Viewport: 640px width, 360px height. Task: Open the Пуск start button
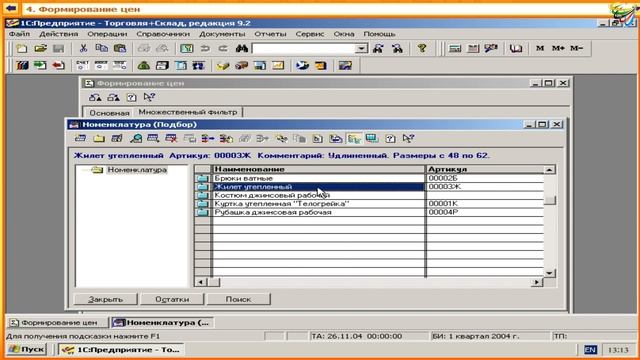tap(27, 349)
